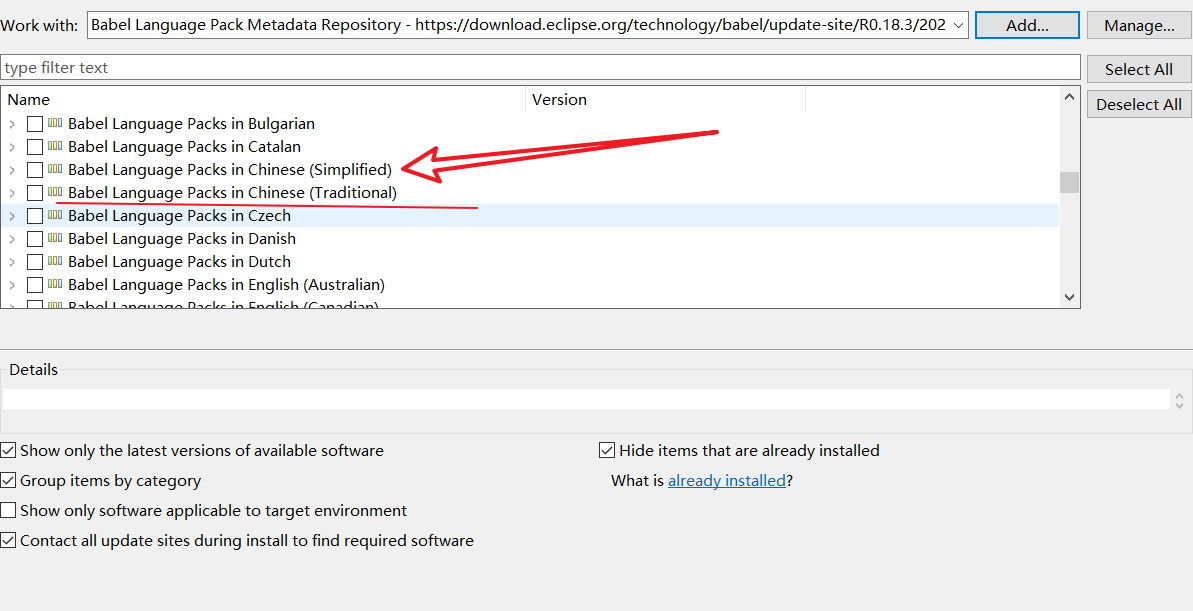Click the Deselect All button

point(1139,105)
